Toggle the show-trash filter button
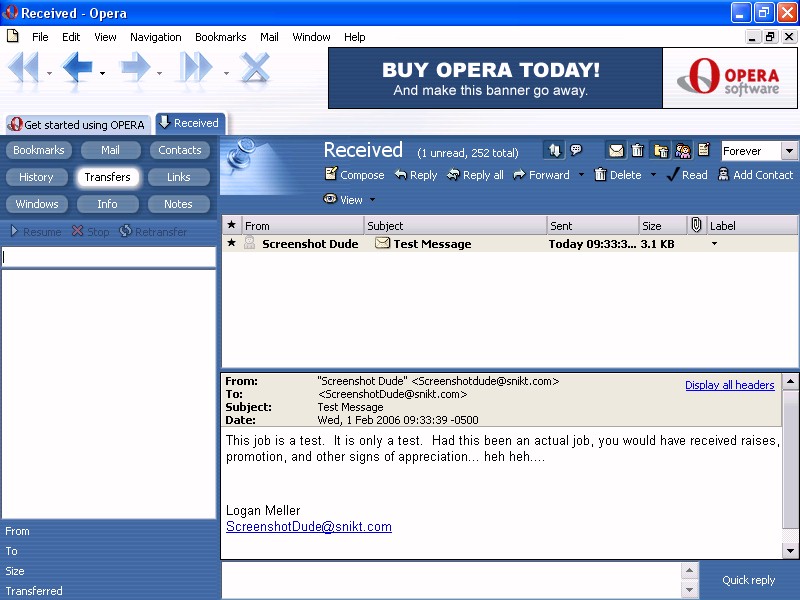Image resolution: width=800 pixels, height=600 pixels. [x=637, y=151]
